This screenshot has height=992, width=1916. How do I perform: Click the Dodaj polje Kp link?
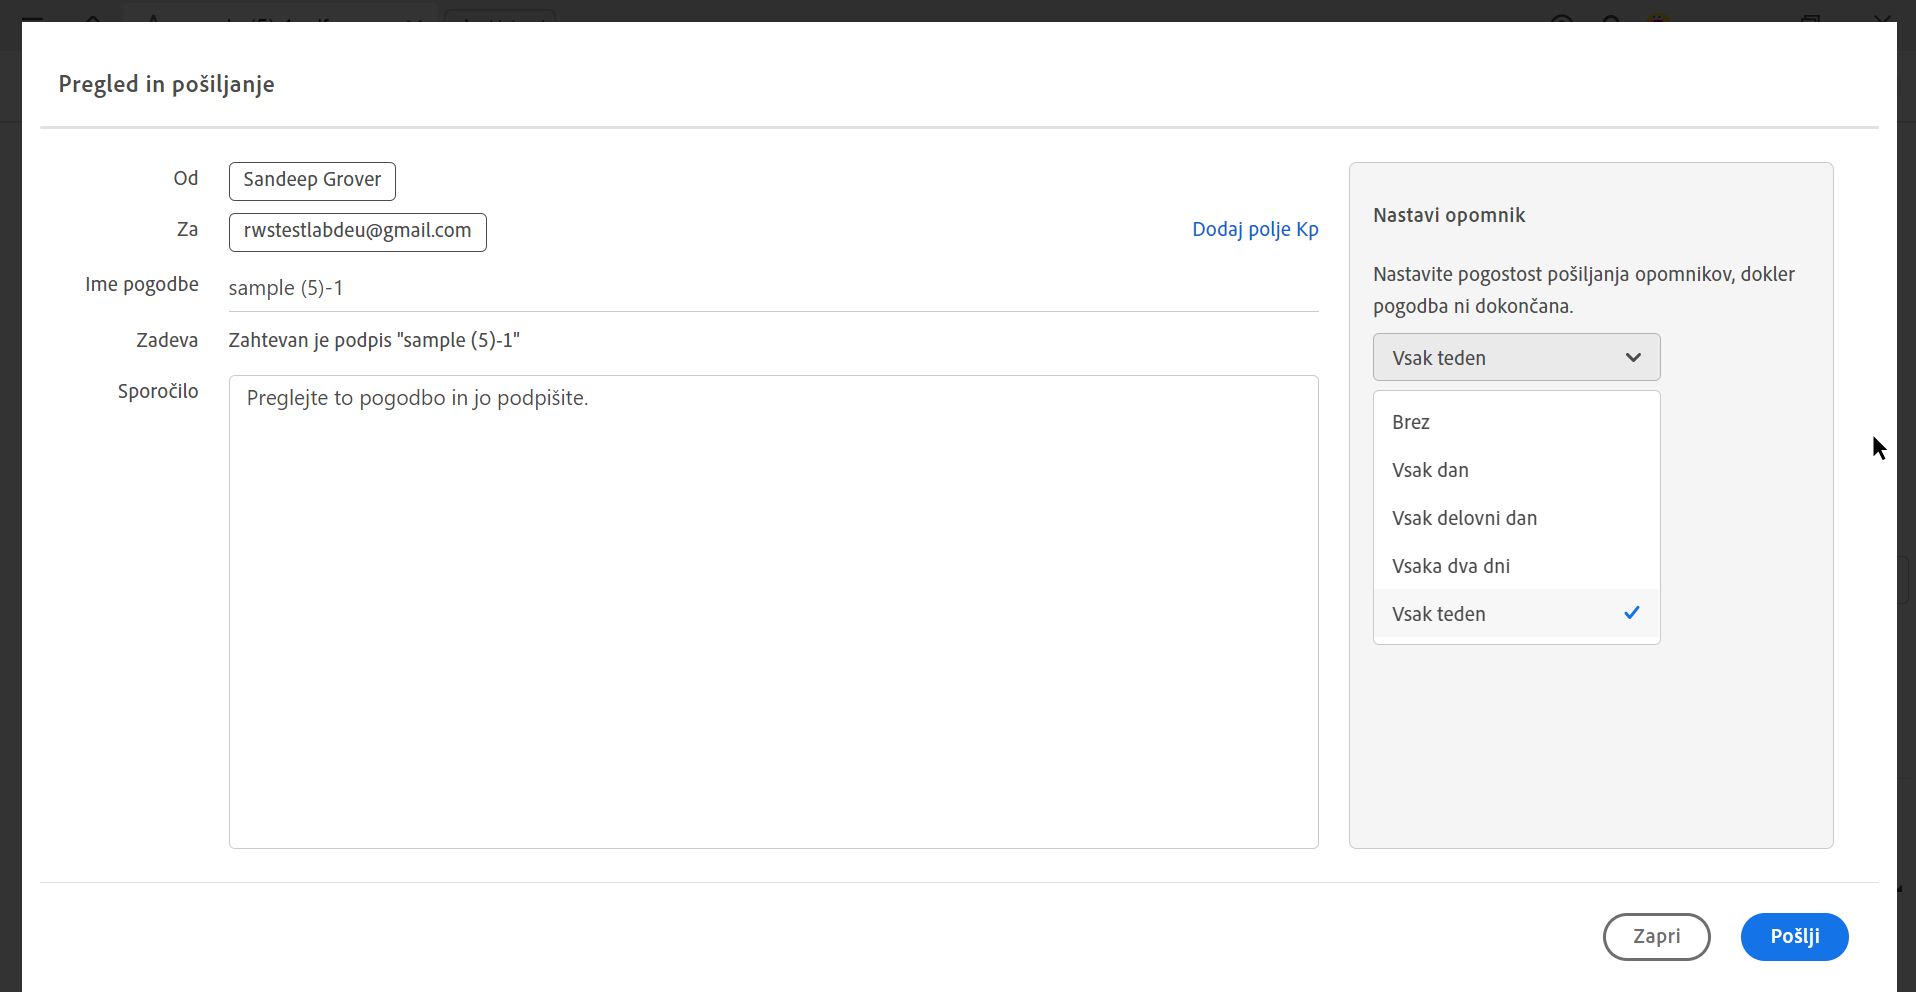[x=1255, y=229]
